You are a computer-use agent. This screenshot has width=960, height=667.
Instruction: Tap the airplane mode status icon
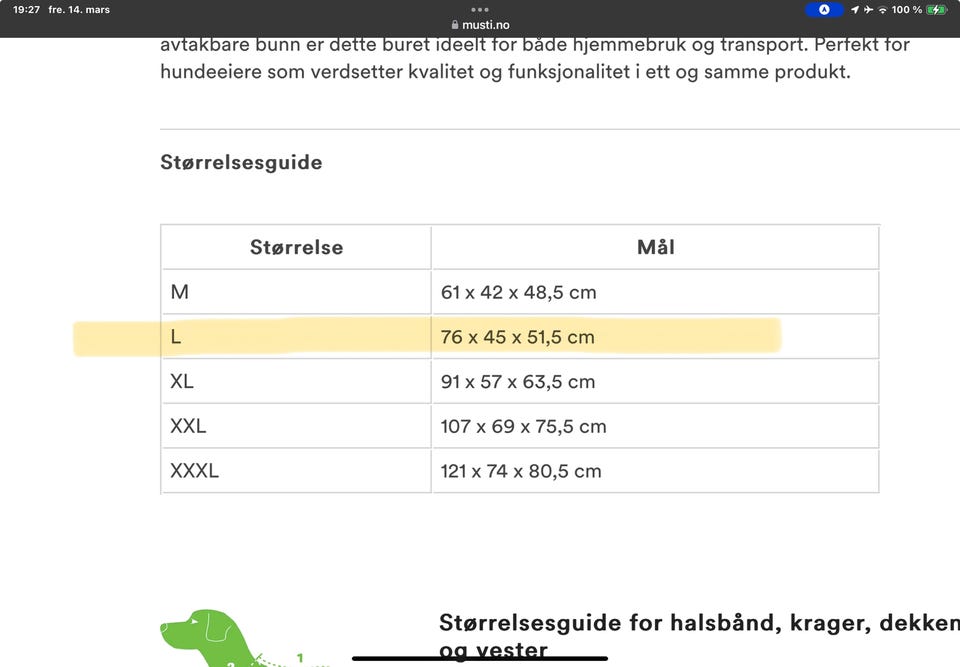(x=868, y=10)
